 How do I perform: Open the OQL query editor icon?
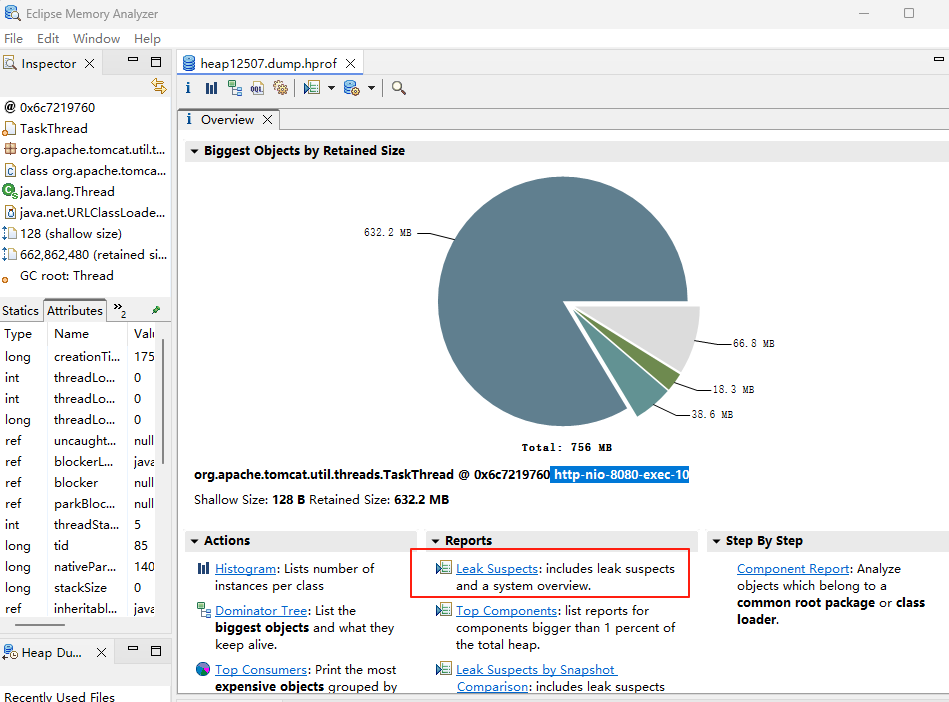tap(258, 87)
